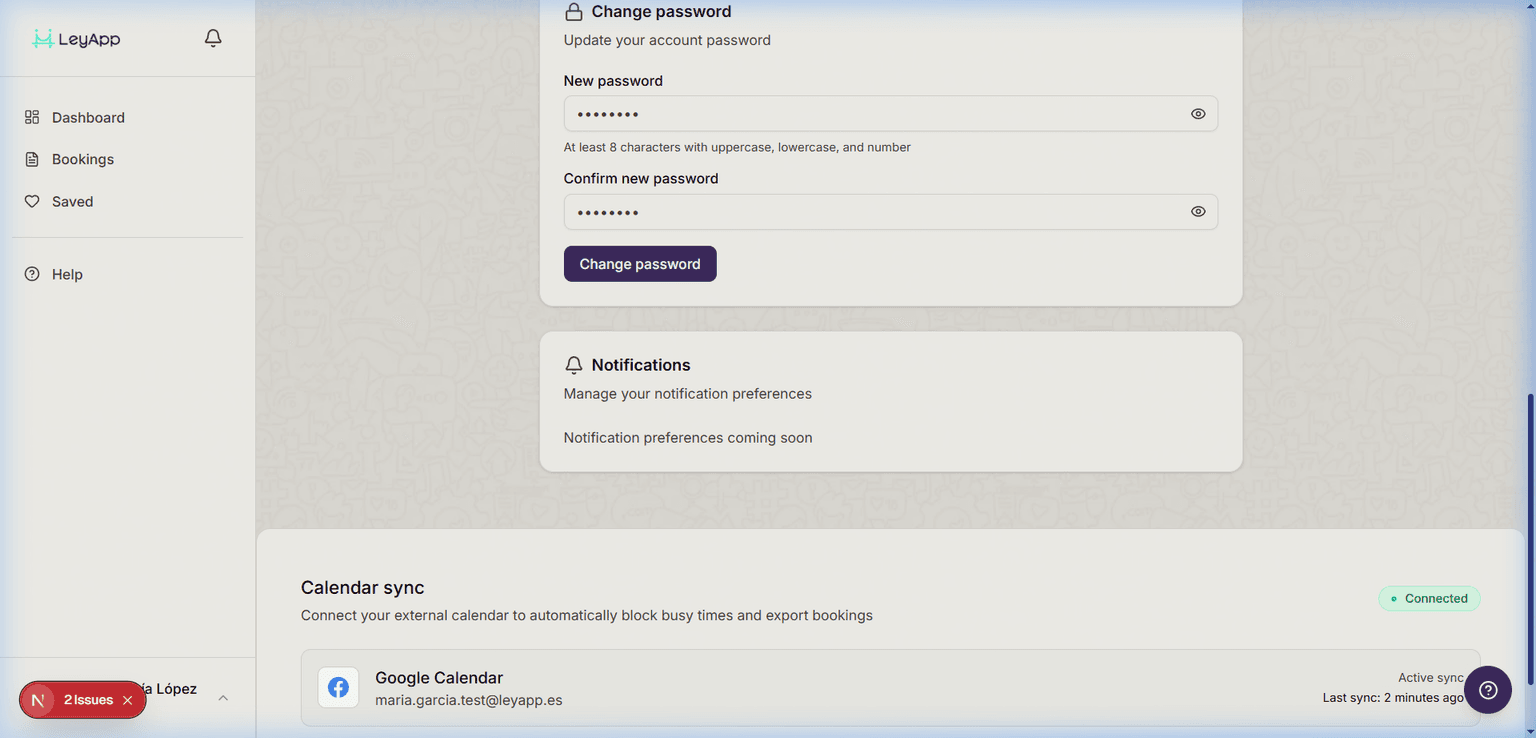Open Saved items via the heart icon
Screen dimensions: 1536x738
tap(31, 201)
